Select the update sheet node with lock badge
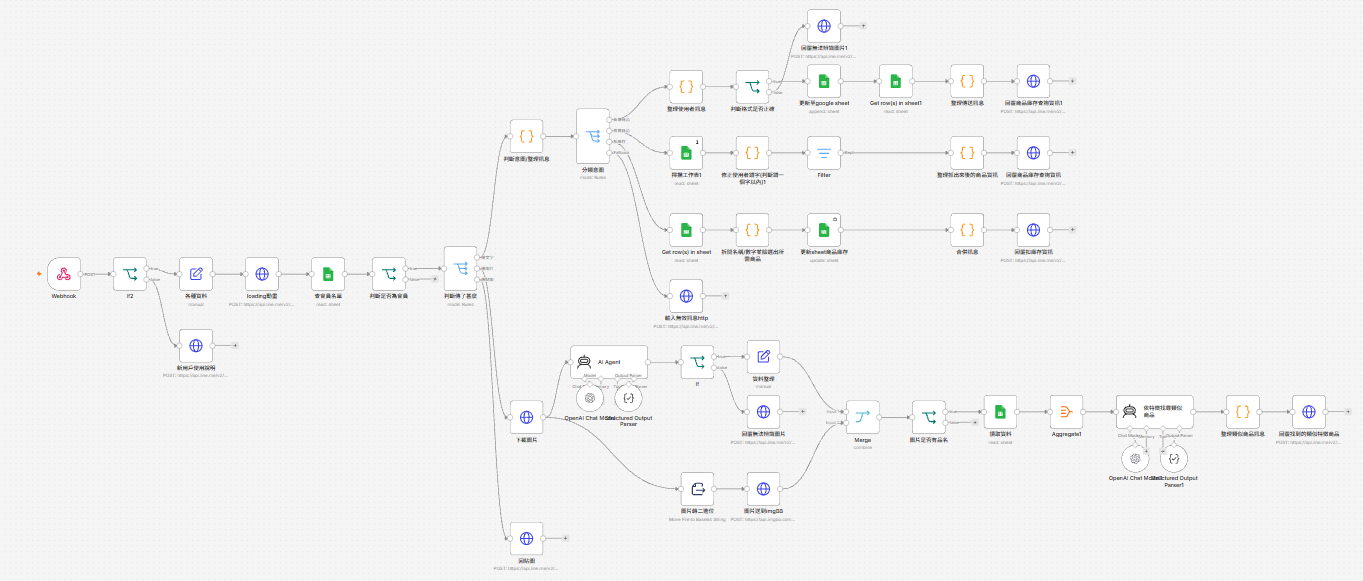 tap(824, 230)
